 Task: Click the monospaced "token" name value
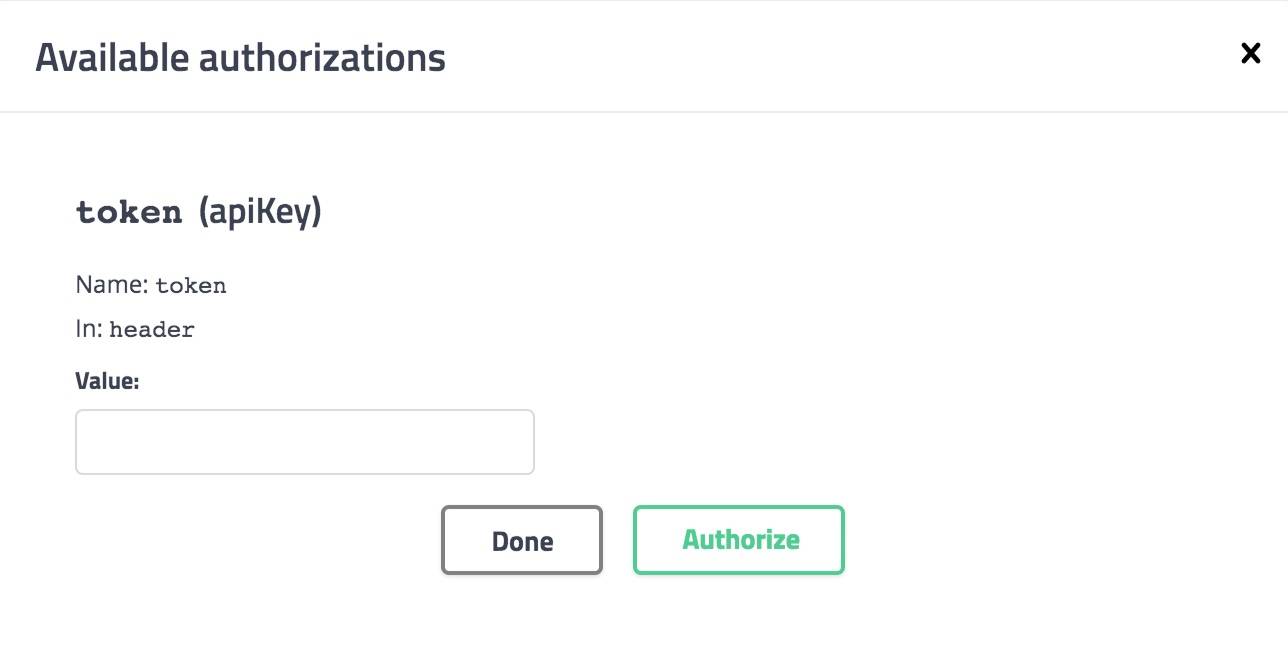point(191,286)
